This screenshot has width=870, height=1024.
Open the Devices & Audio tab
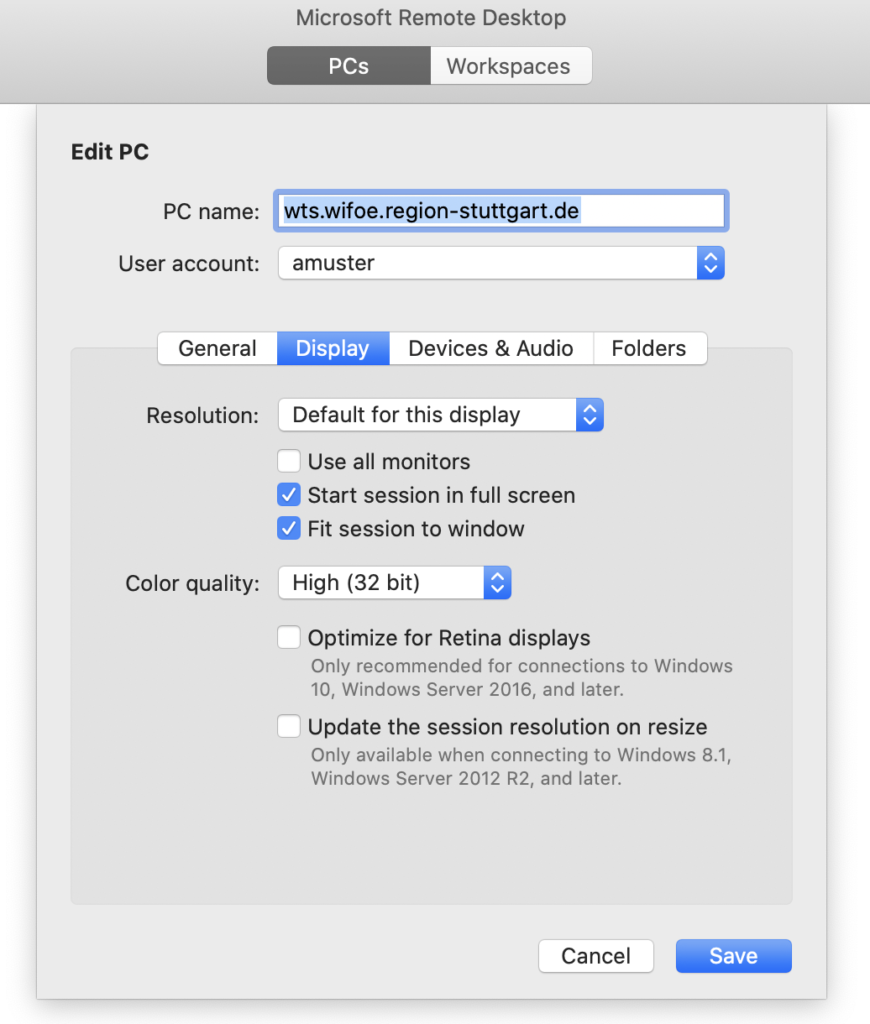(491, 349)
